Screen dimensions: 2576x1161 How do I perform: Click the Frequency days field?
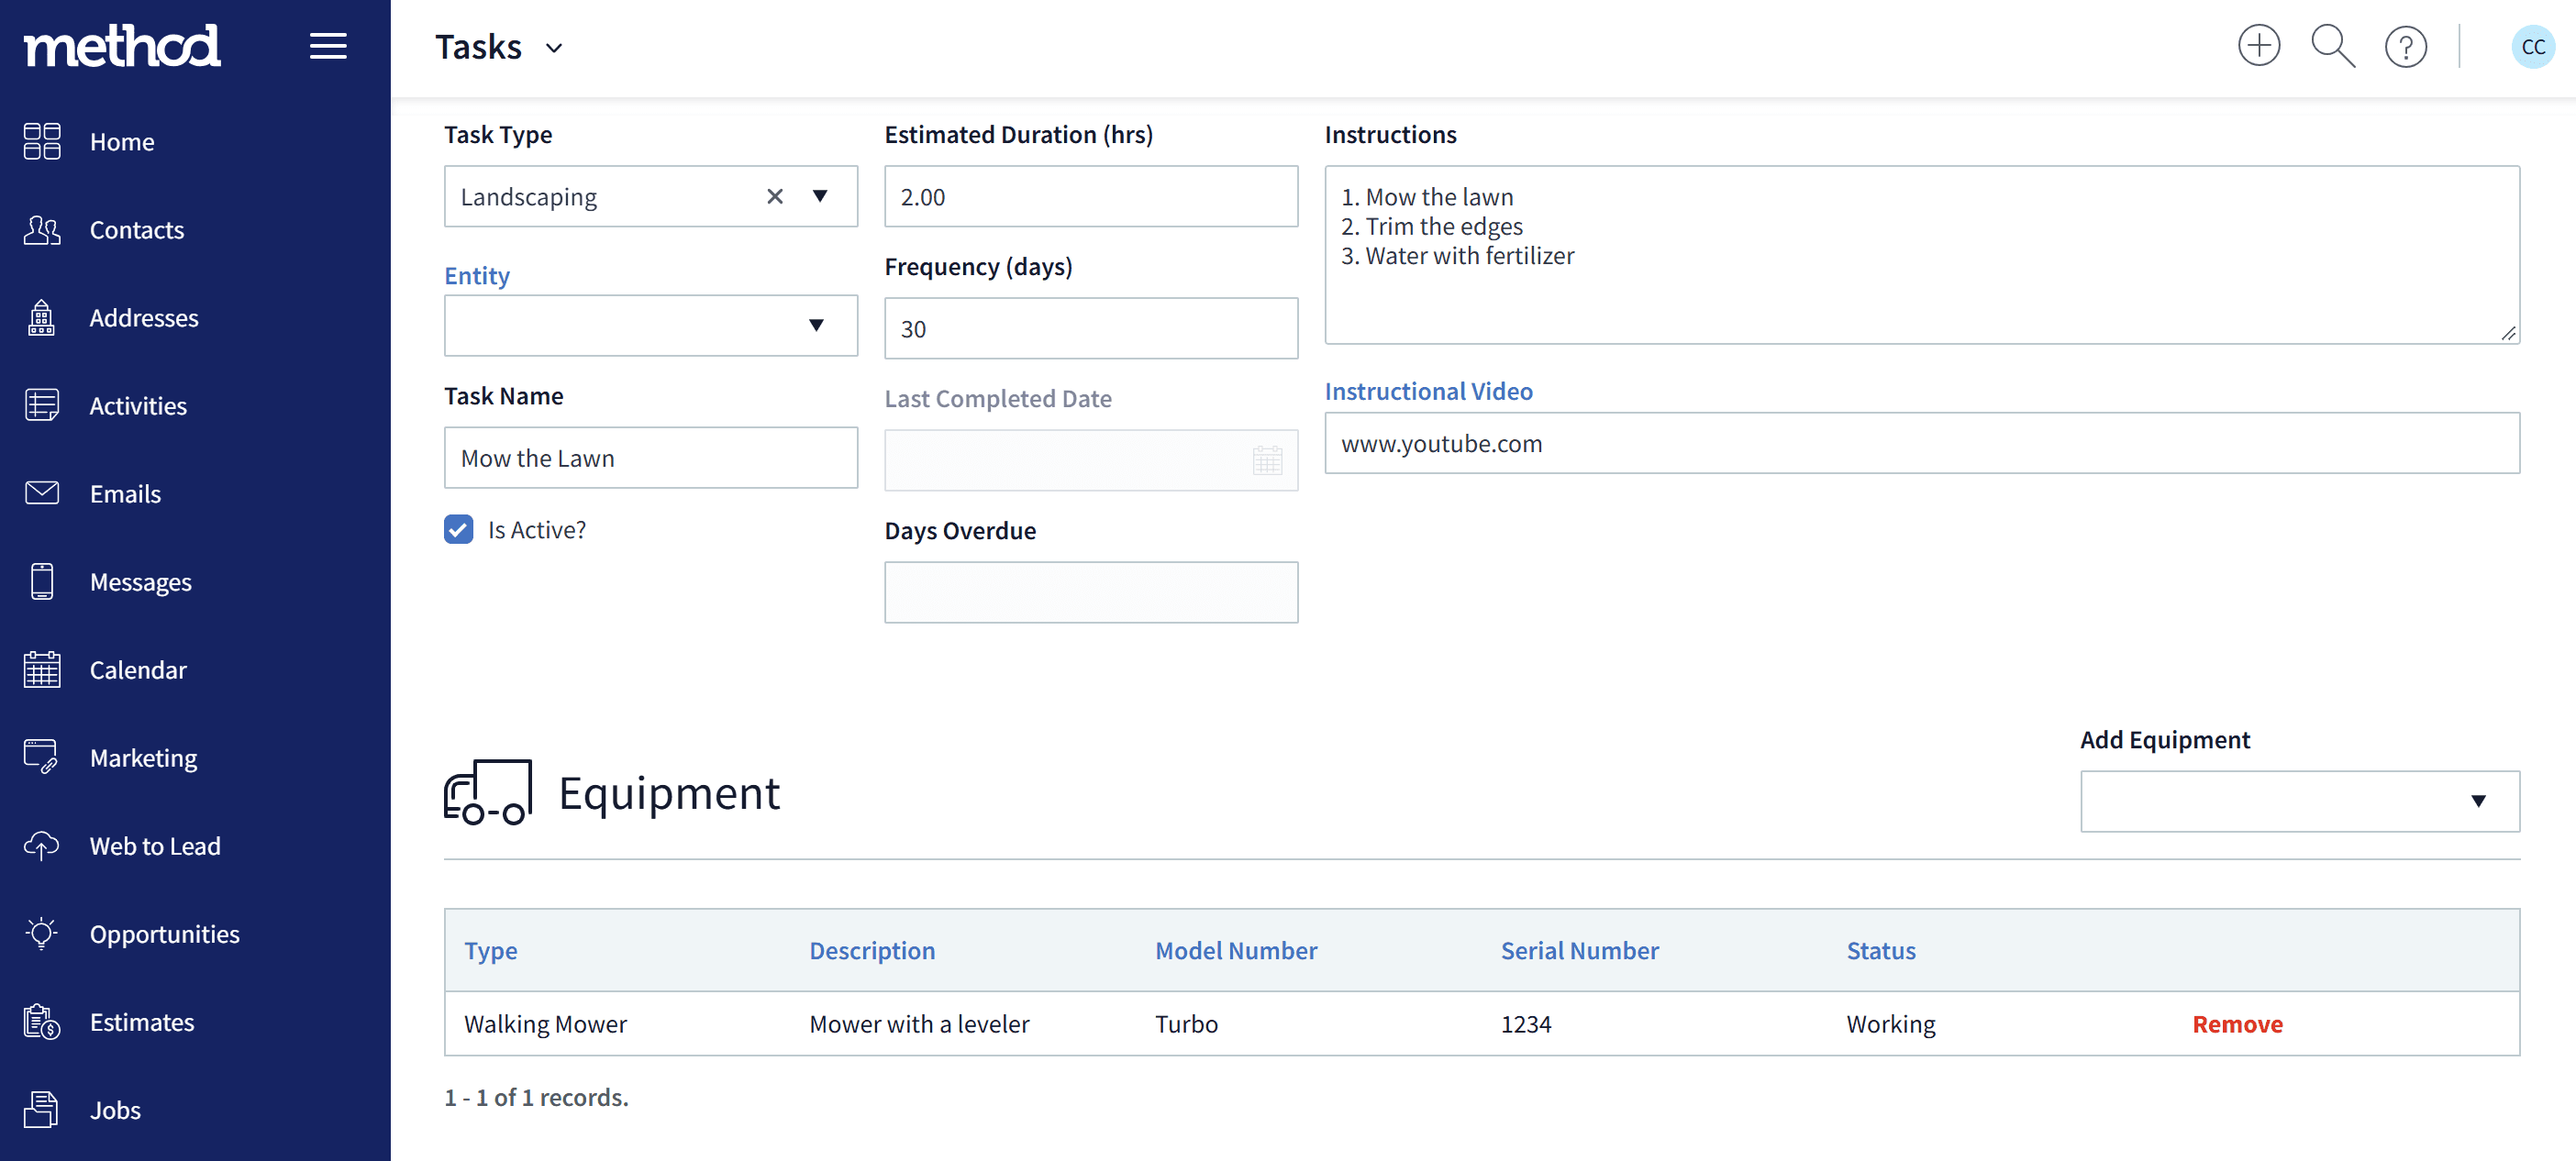(1091, 328)
